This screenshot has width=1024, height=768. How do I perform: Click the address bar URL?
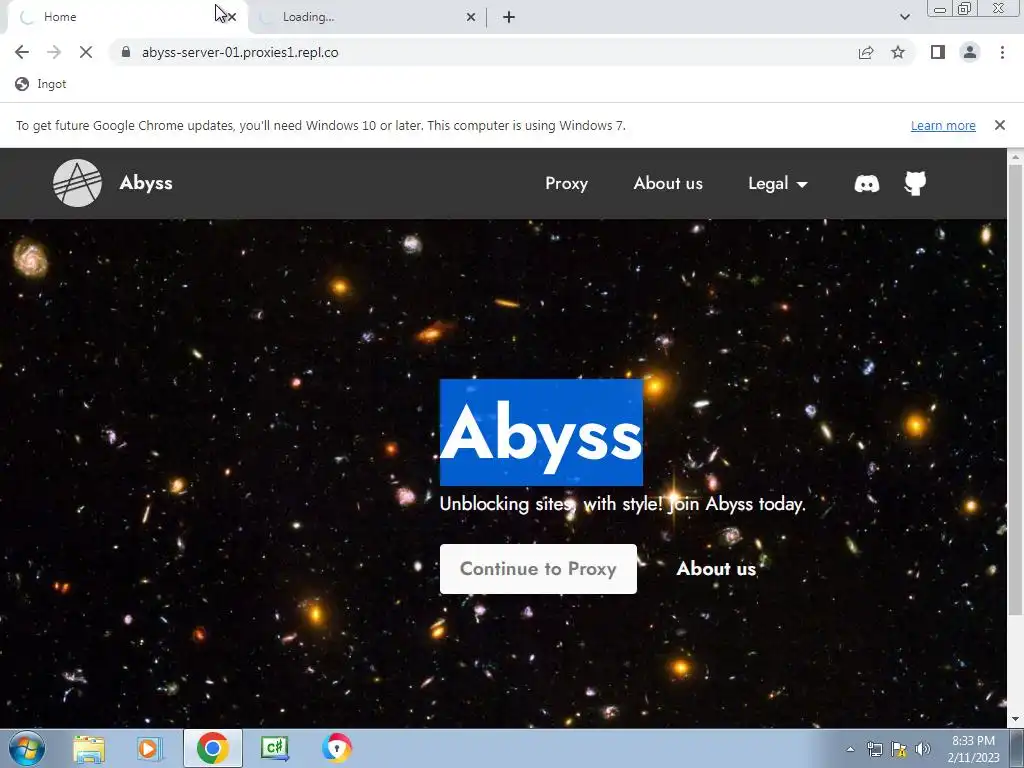tap(240, 52)
